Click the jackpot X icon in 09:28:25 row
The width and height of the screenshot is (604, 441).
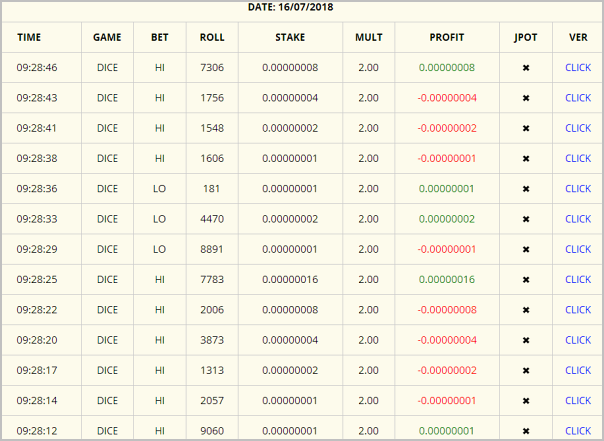click(526, 280)
